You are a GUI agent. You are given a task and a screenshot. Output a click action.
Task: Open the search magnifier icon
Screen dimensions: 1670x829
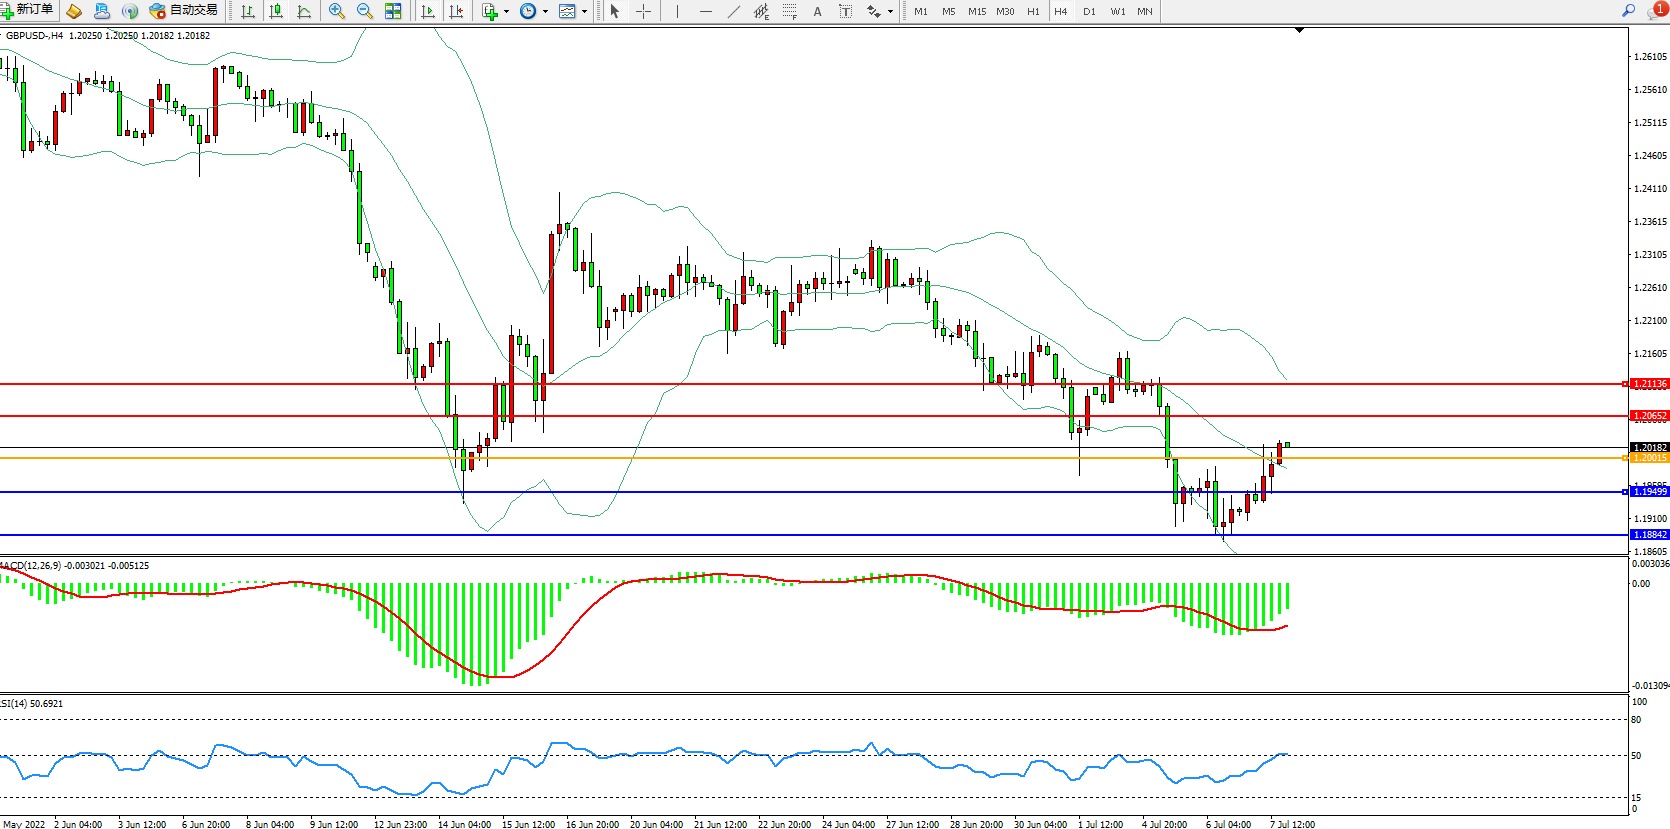pos(1628,11)
